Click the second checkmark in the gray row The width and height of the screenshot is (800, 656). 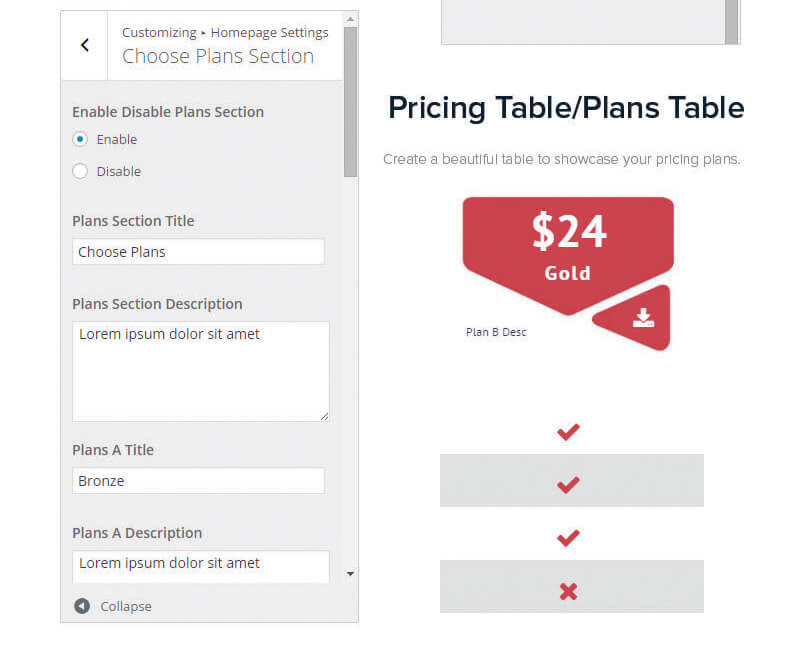tap(568, 485)
